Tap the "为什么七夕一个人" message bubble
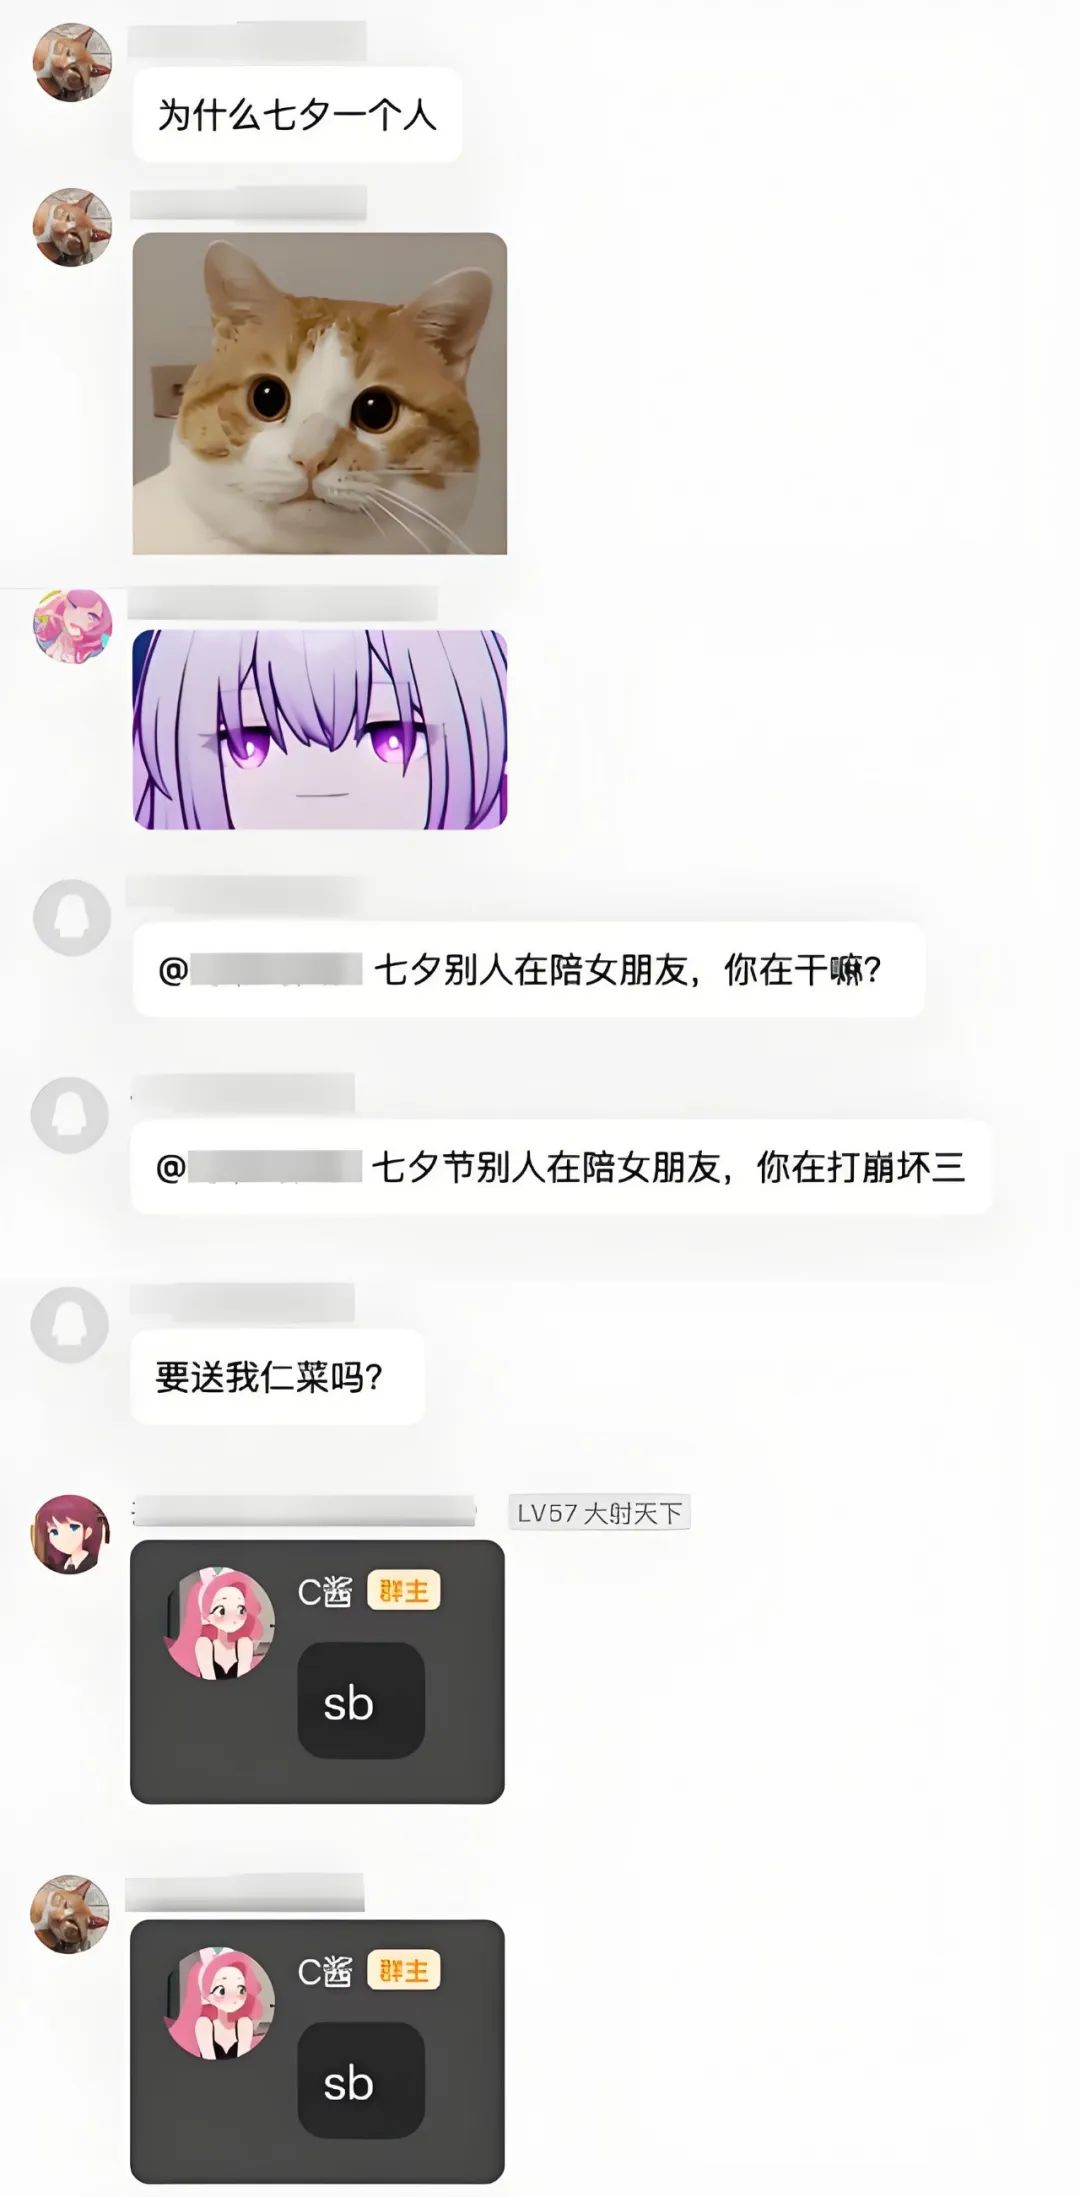The image size is (1080, 2197). [x=297, y=115]
